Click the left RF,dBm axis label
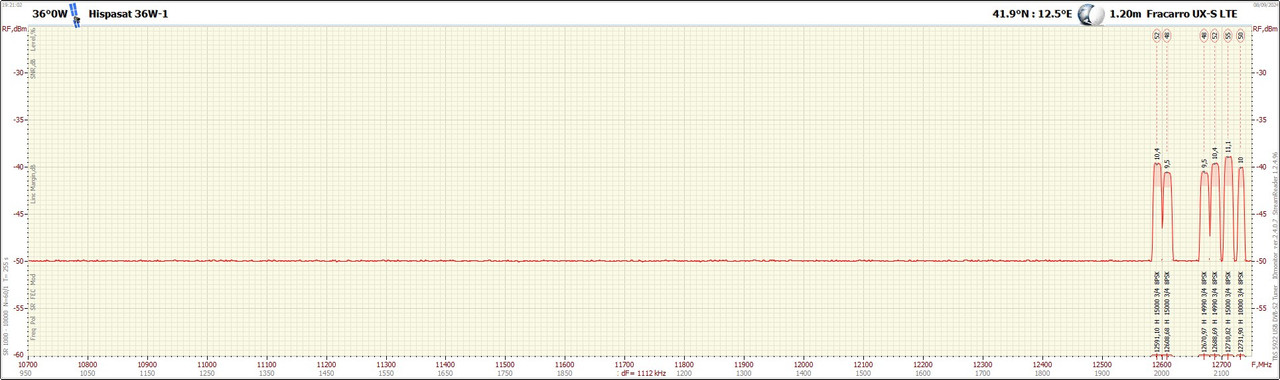 pyautogui.click(x=14, y=28)
